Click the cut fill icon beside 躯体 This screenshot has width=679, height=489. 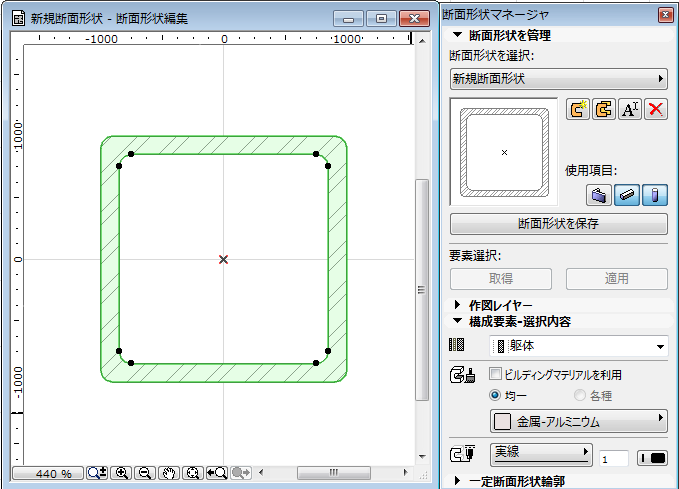(x=456, y=345)
